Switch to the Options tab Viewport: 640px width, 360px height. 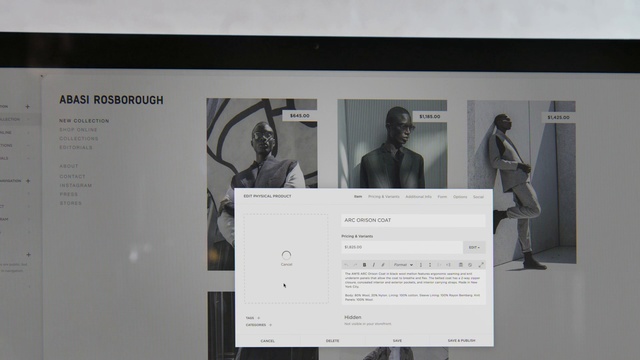coord(460,197)
